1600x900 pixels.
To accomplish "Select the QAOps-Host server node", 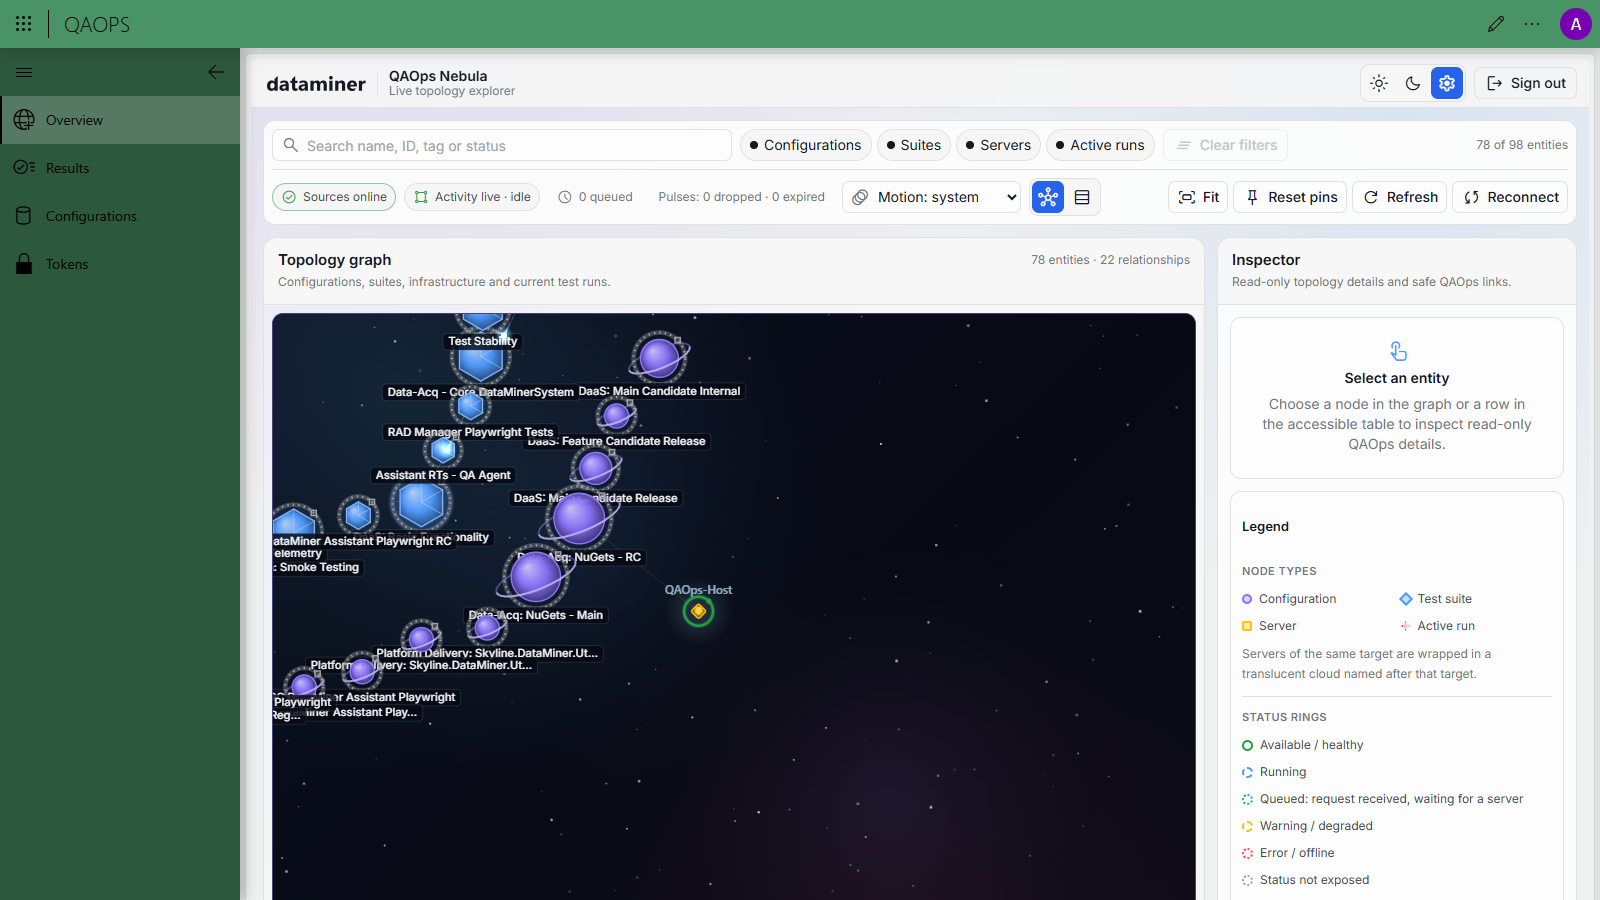I will (x=698, y=611).
